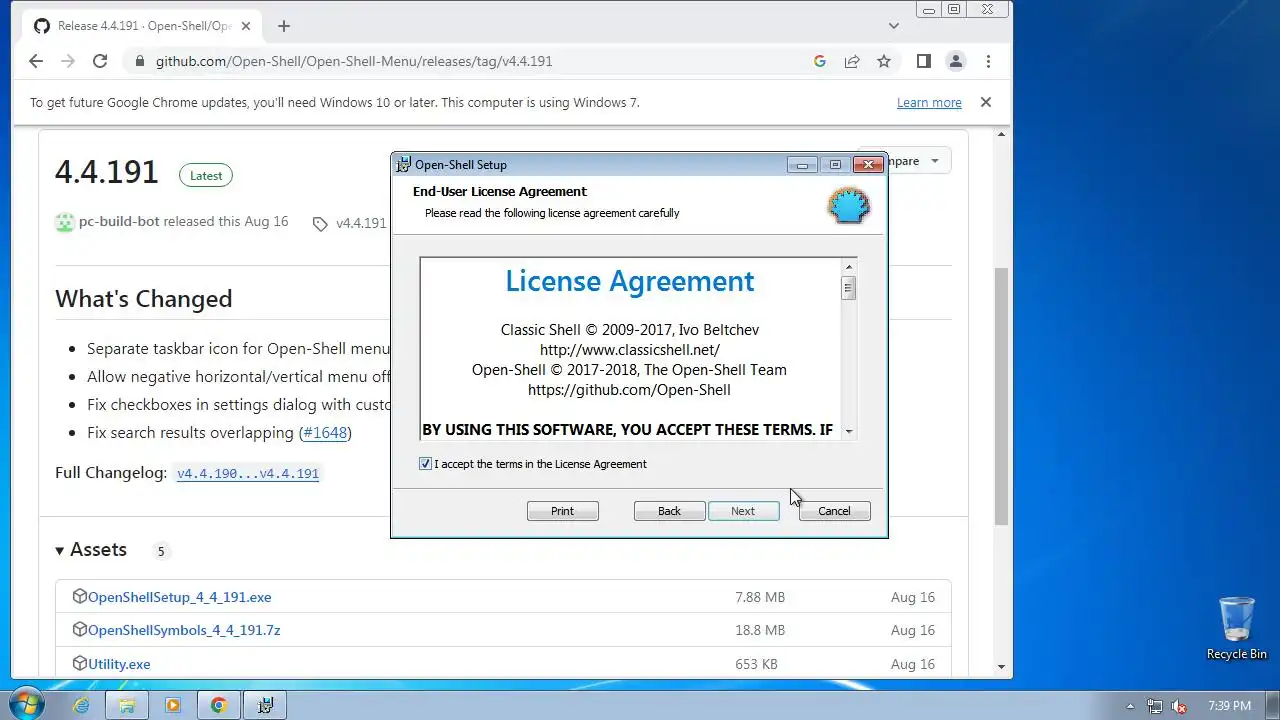Click Chrome's forward navigation arrow

[68, 61]
